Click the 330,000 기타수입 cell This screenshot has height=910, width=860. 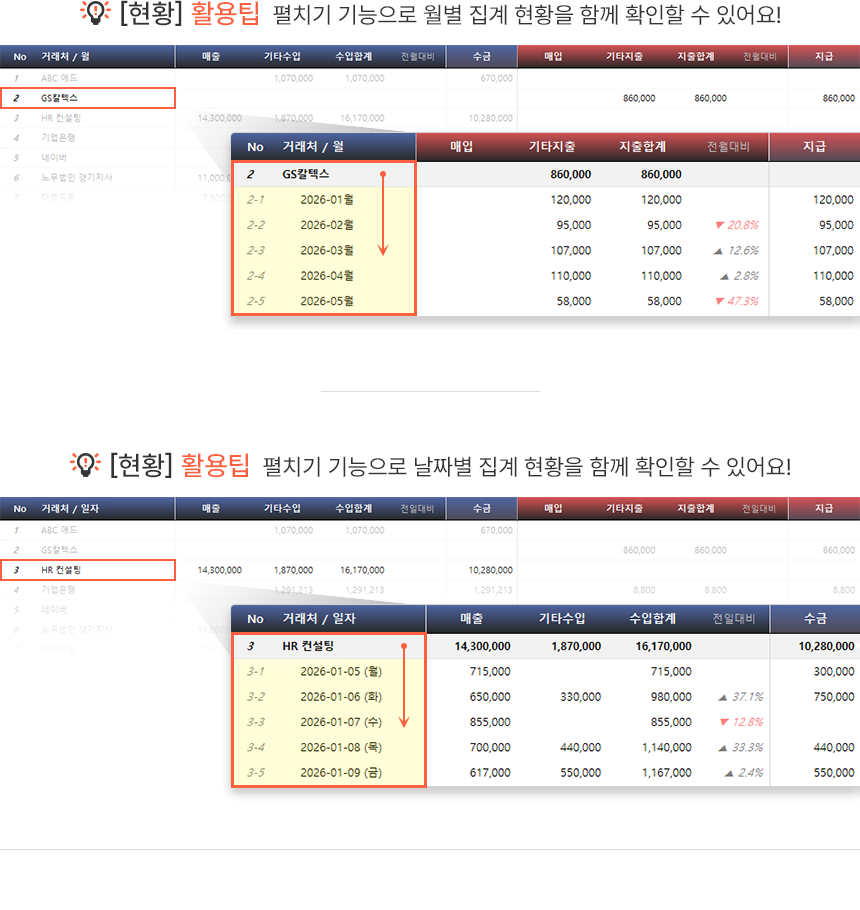click(580, 697)
